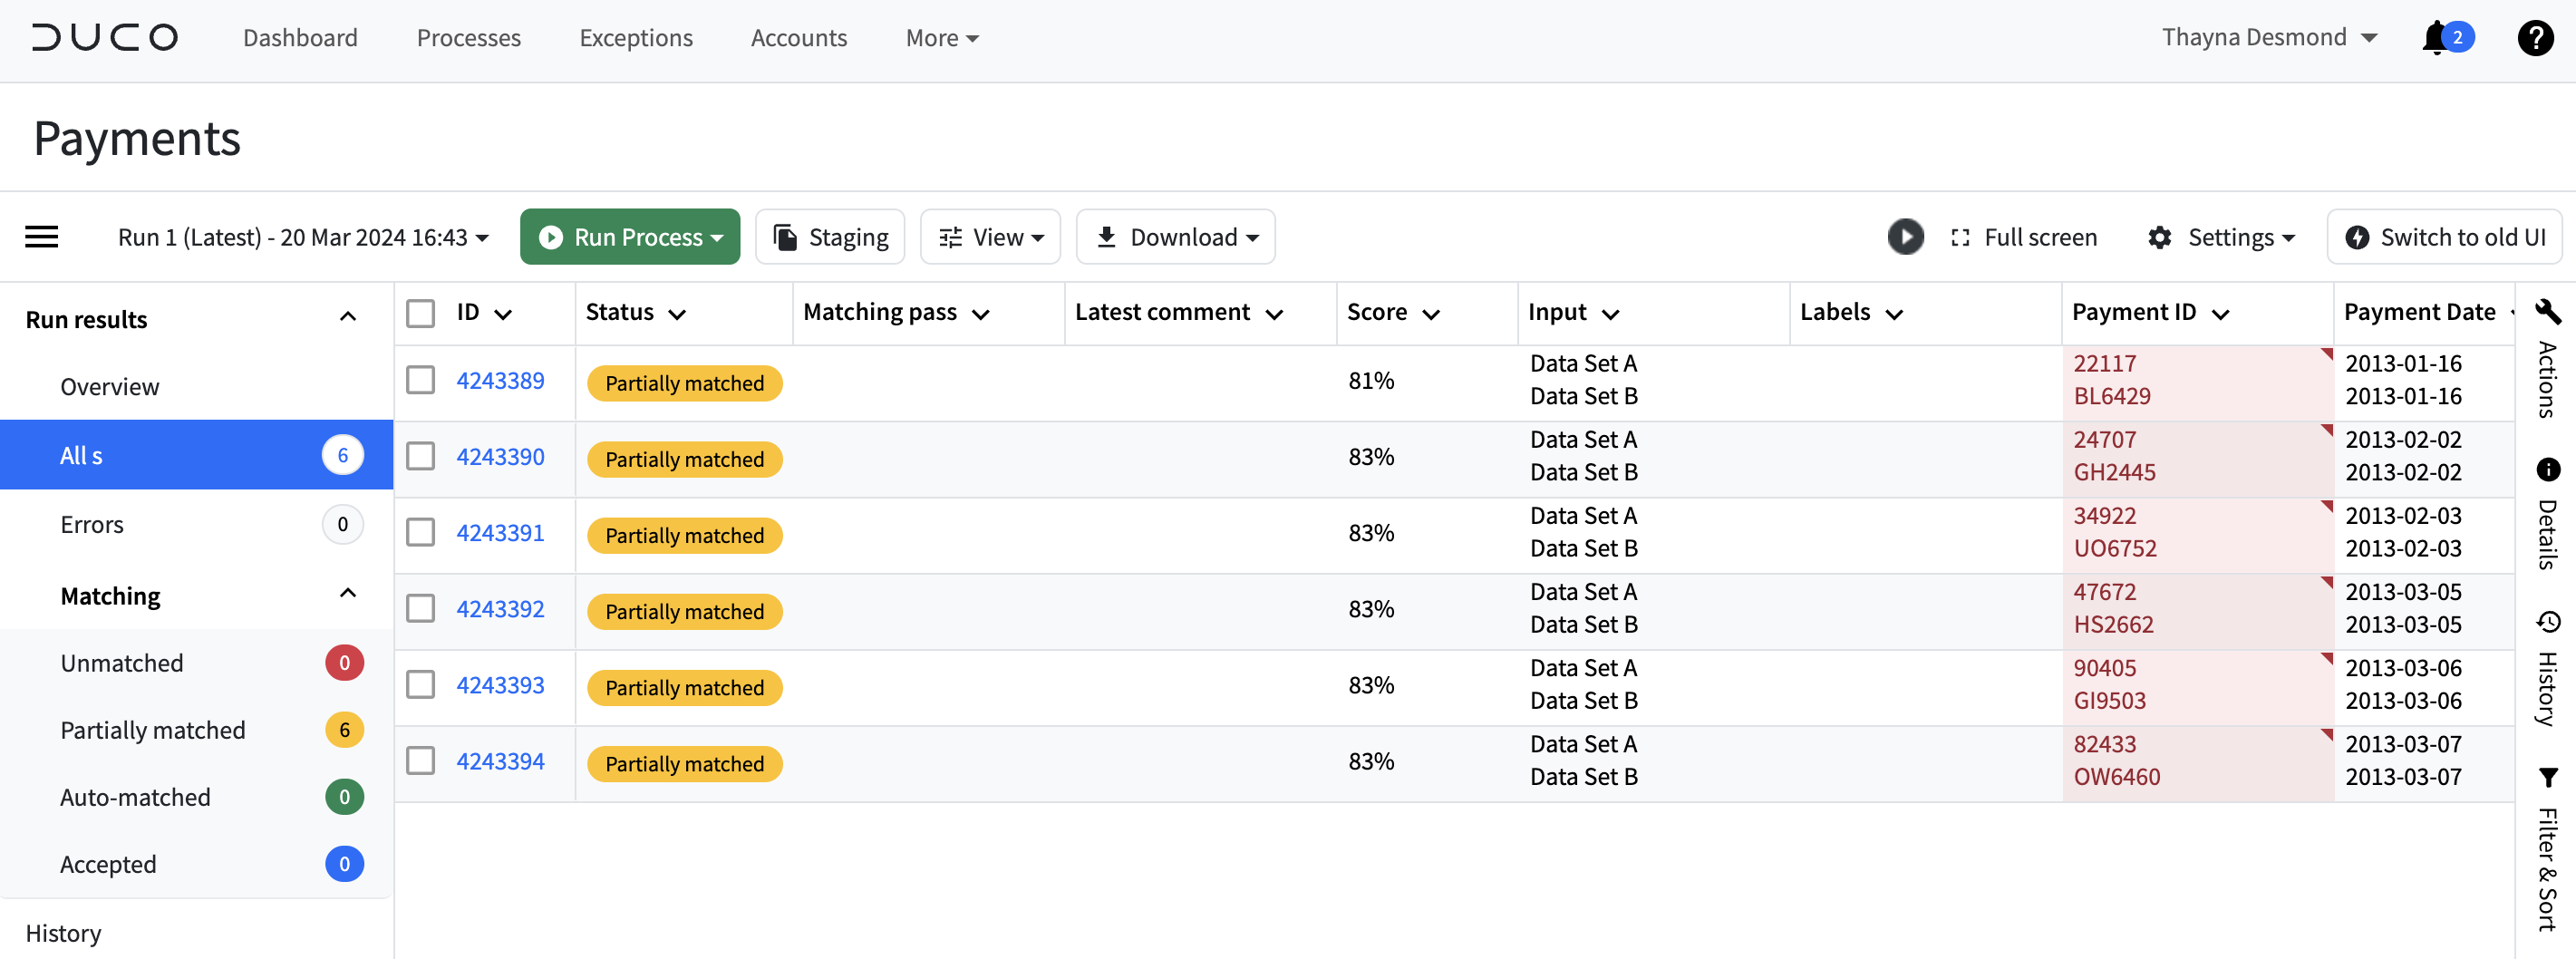This screenshot has height=959, width=2576.
Task: Click Full screen
Action: [2024, 237]
